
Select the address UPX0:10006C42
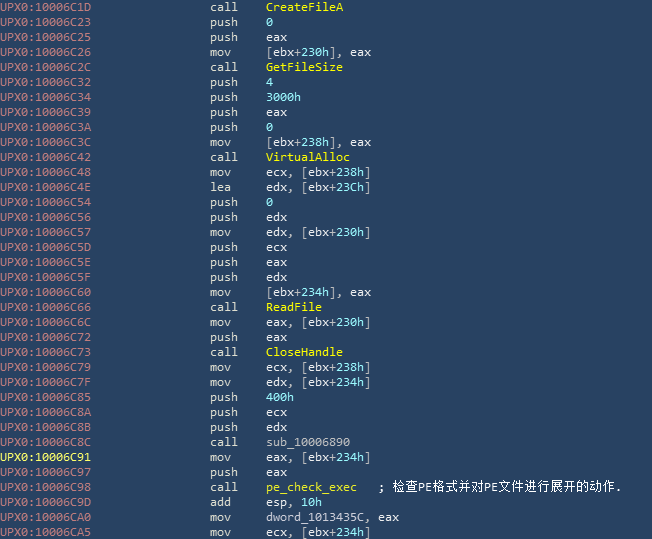tap(45, 157)
